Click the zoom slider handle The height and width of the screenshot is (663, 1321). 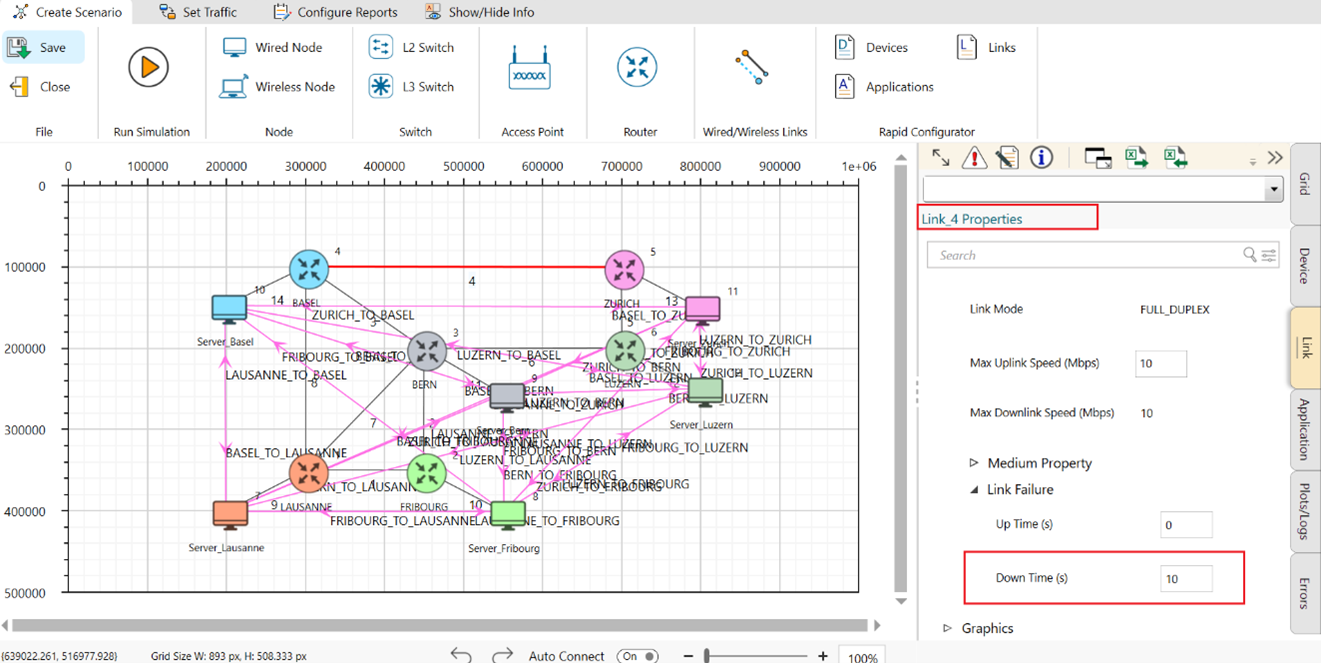tap(707, 656)
